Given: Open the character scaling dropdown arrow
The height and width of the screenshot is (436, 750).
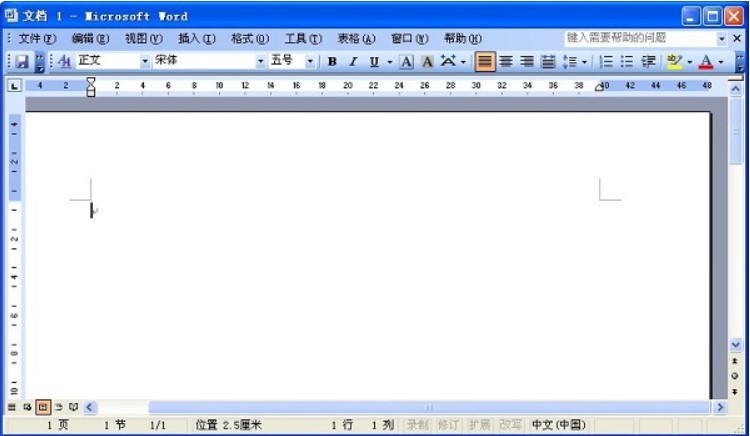Looking at the screenshot, I should [x=463, y=62].
